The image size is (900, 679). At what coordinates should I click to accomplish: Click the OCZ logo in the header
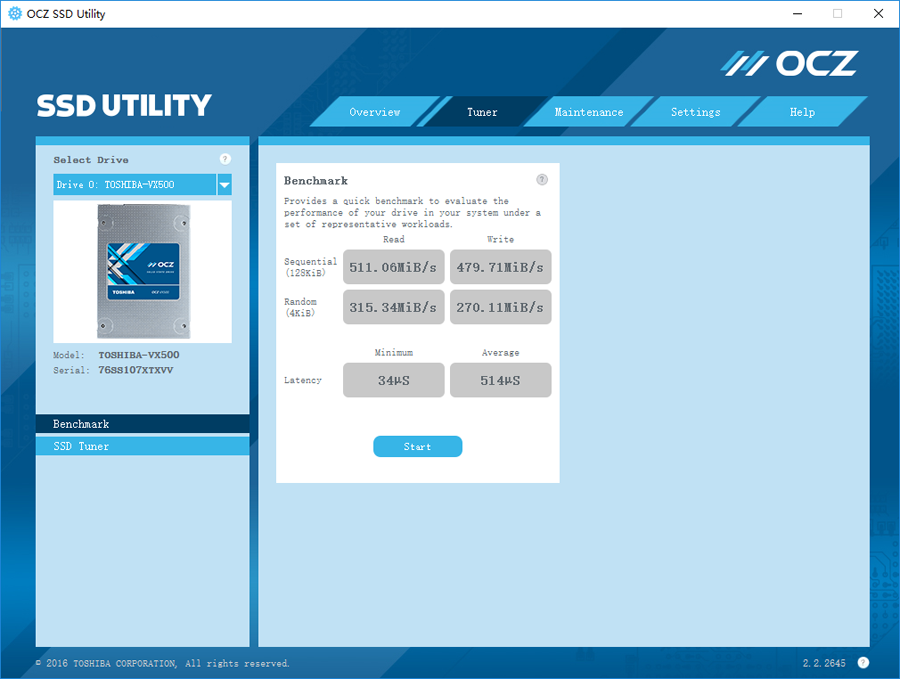click(789, 64)
